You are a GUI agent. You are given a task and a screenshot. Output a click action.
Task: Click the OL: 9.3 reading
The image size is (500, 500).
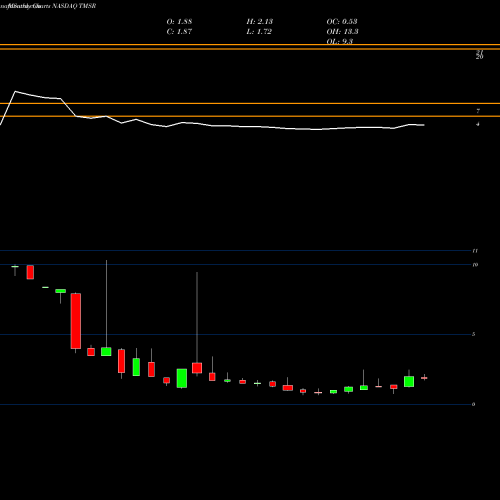340,41
